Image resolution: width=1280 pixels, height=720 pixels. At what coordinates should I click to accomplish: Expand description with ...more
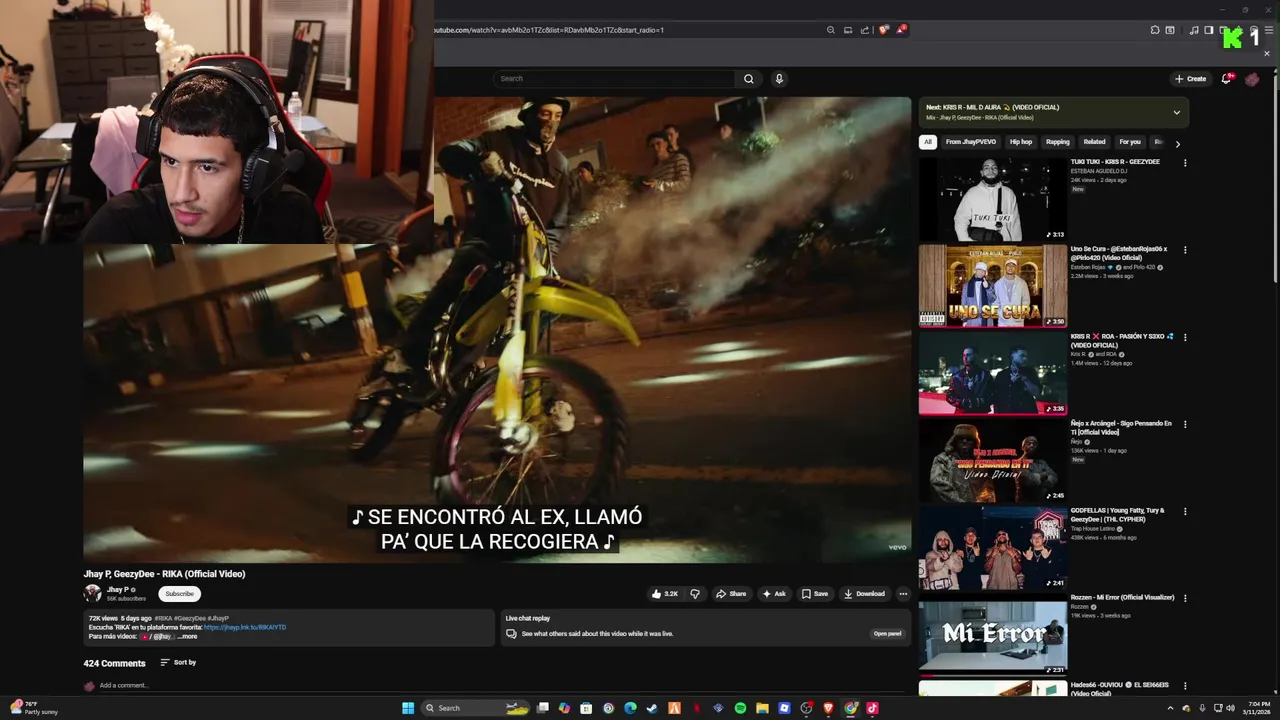187,636
